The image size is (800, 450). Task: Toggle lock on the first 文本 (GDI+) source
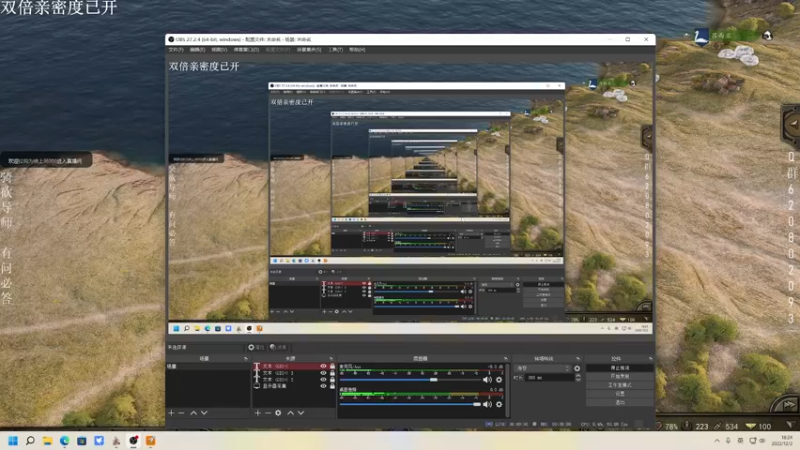(332, 366)
